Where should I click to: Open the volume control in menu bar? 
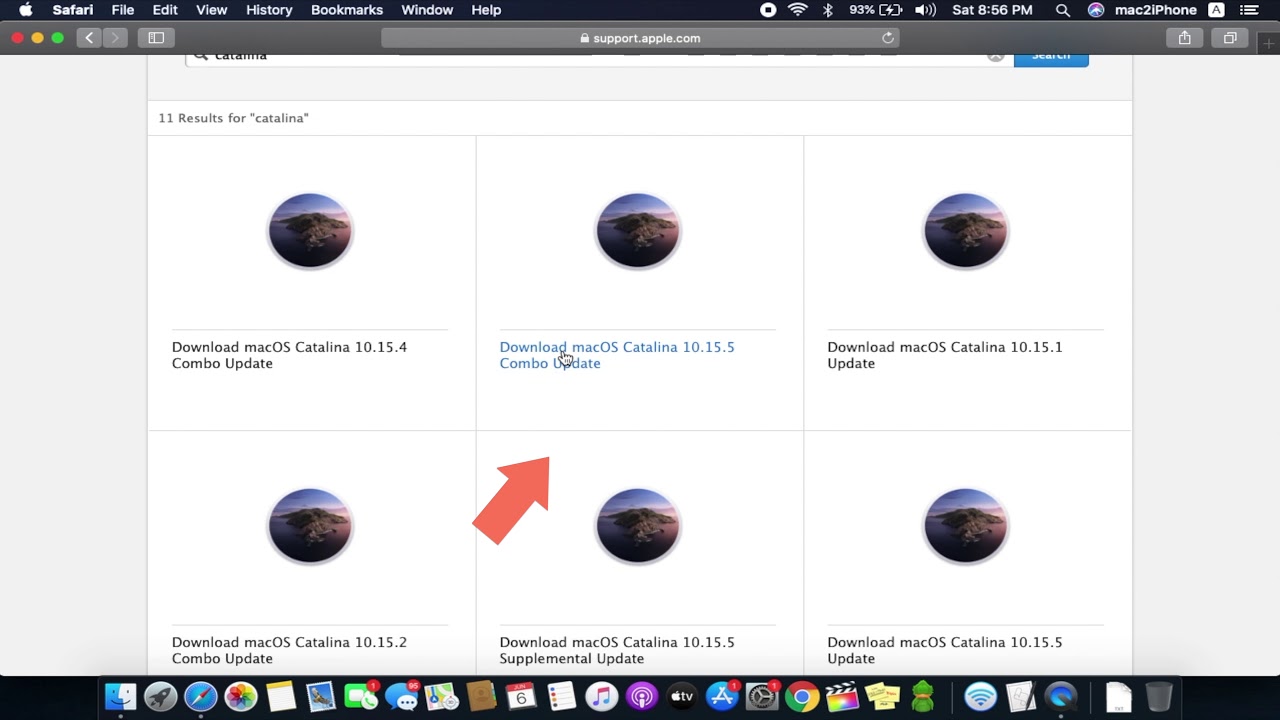click(x=925, y=10)
